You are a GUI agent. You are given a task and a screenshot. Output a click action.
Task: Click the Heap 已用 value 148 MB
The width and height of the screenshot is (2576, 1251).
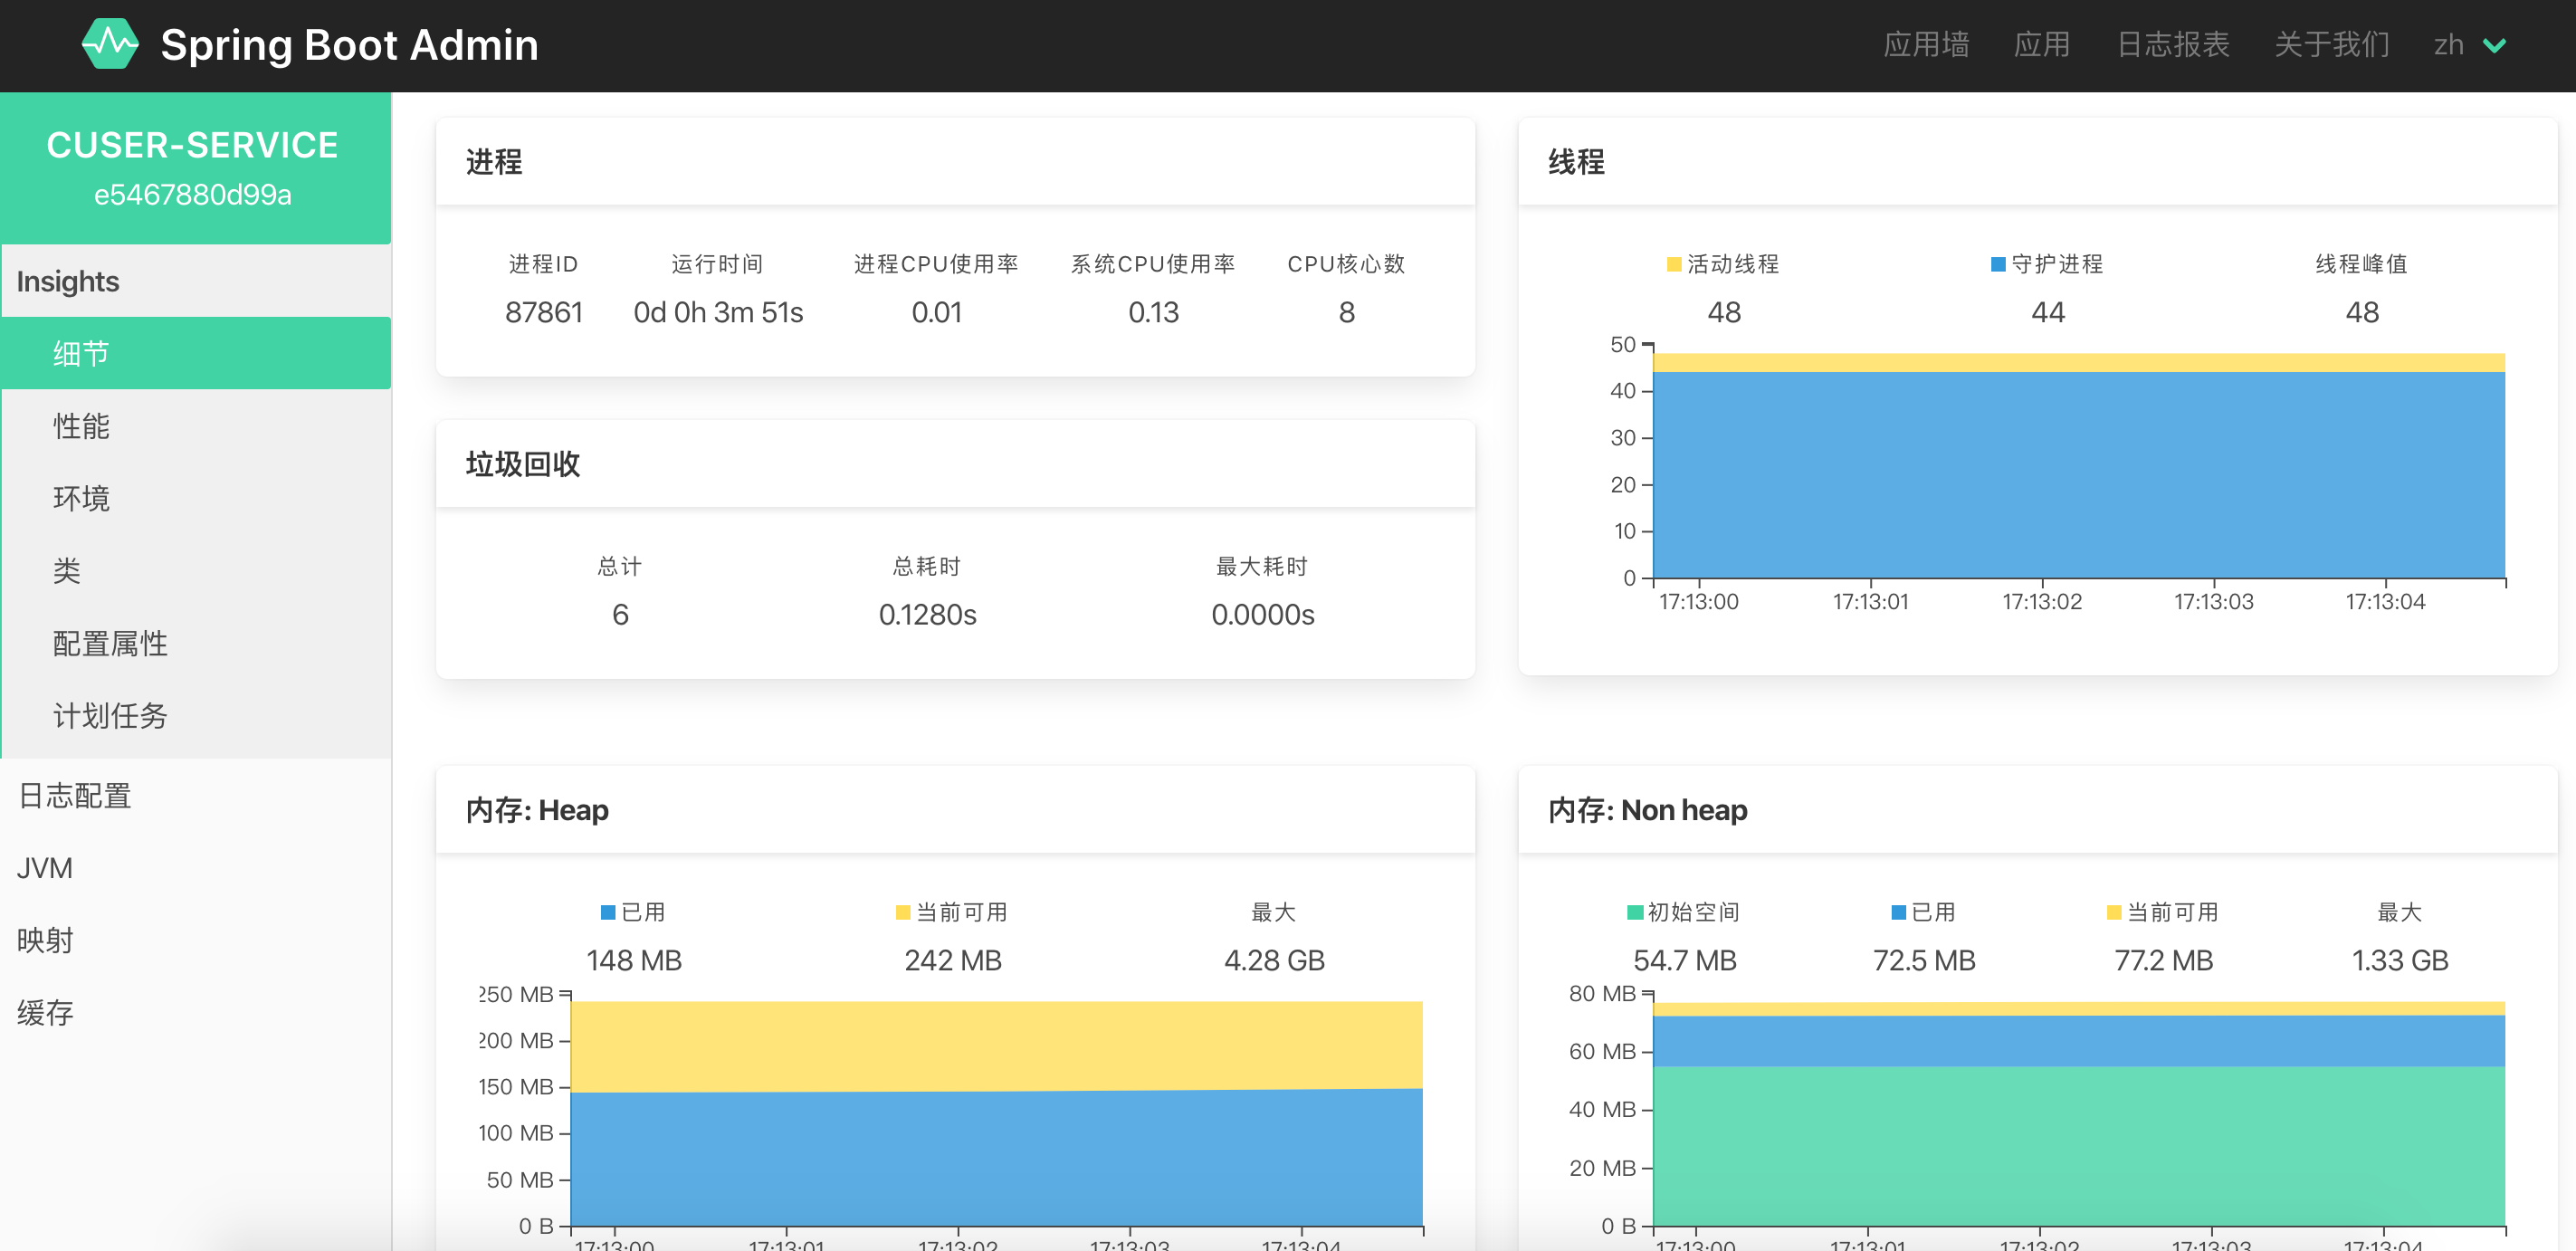(x=634, y=960)
